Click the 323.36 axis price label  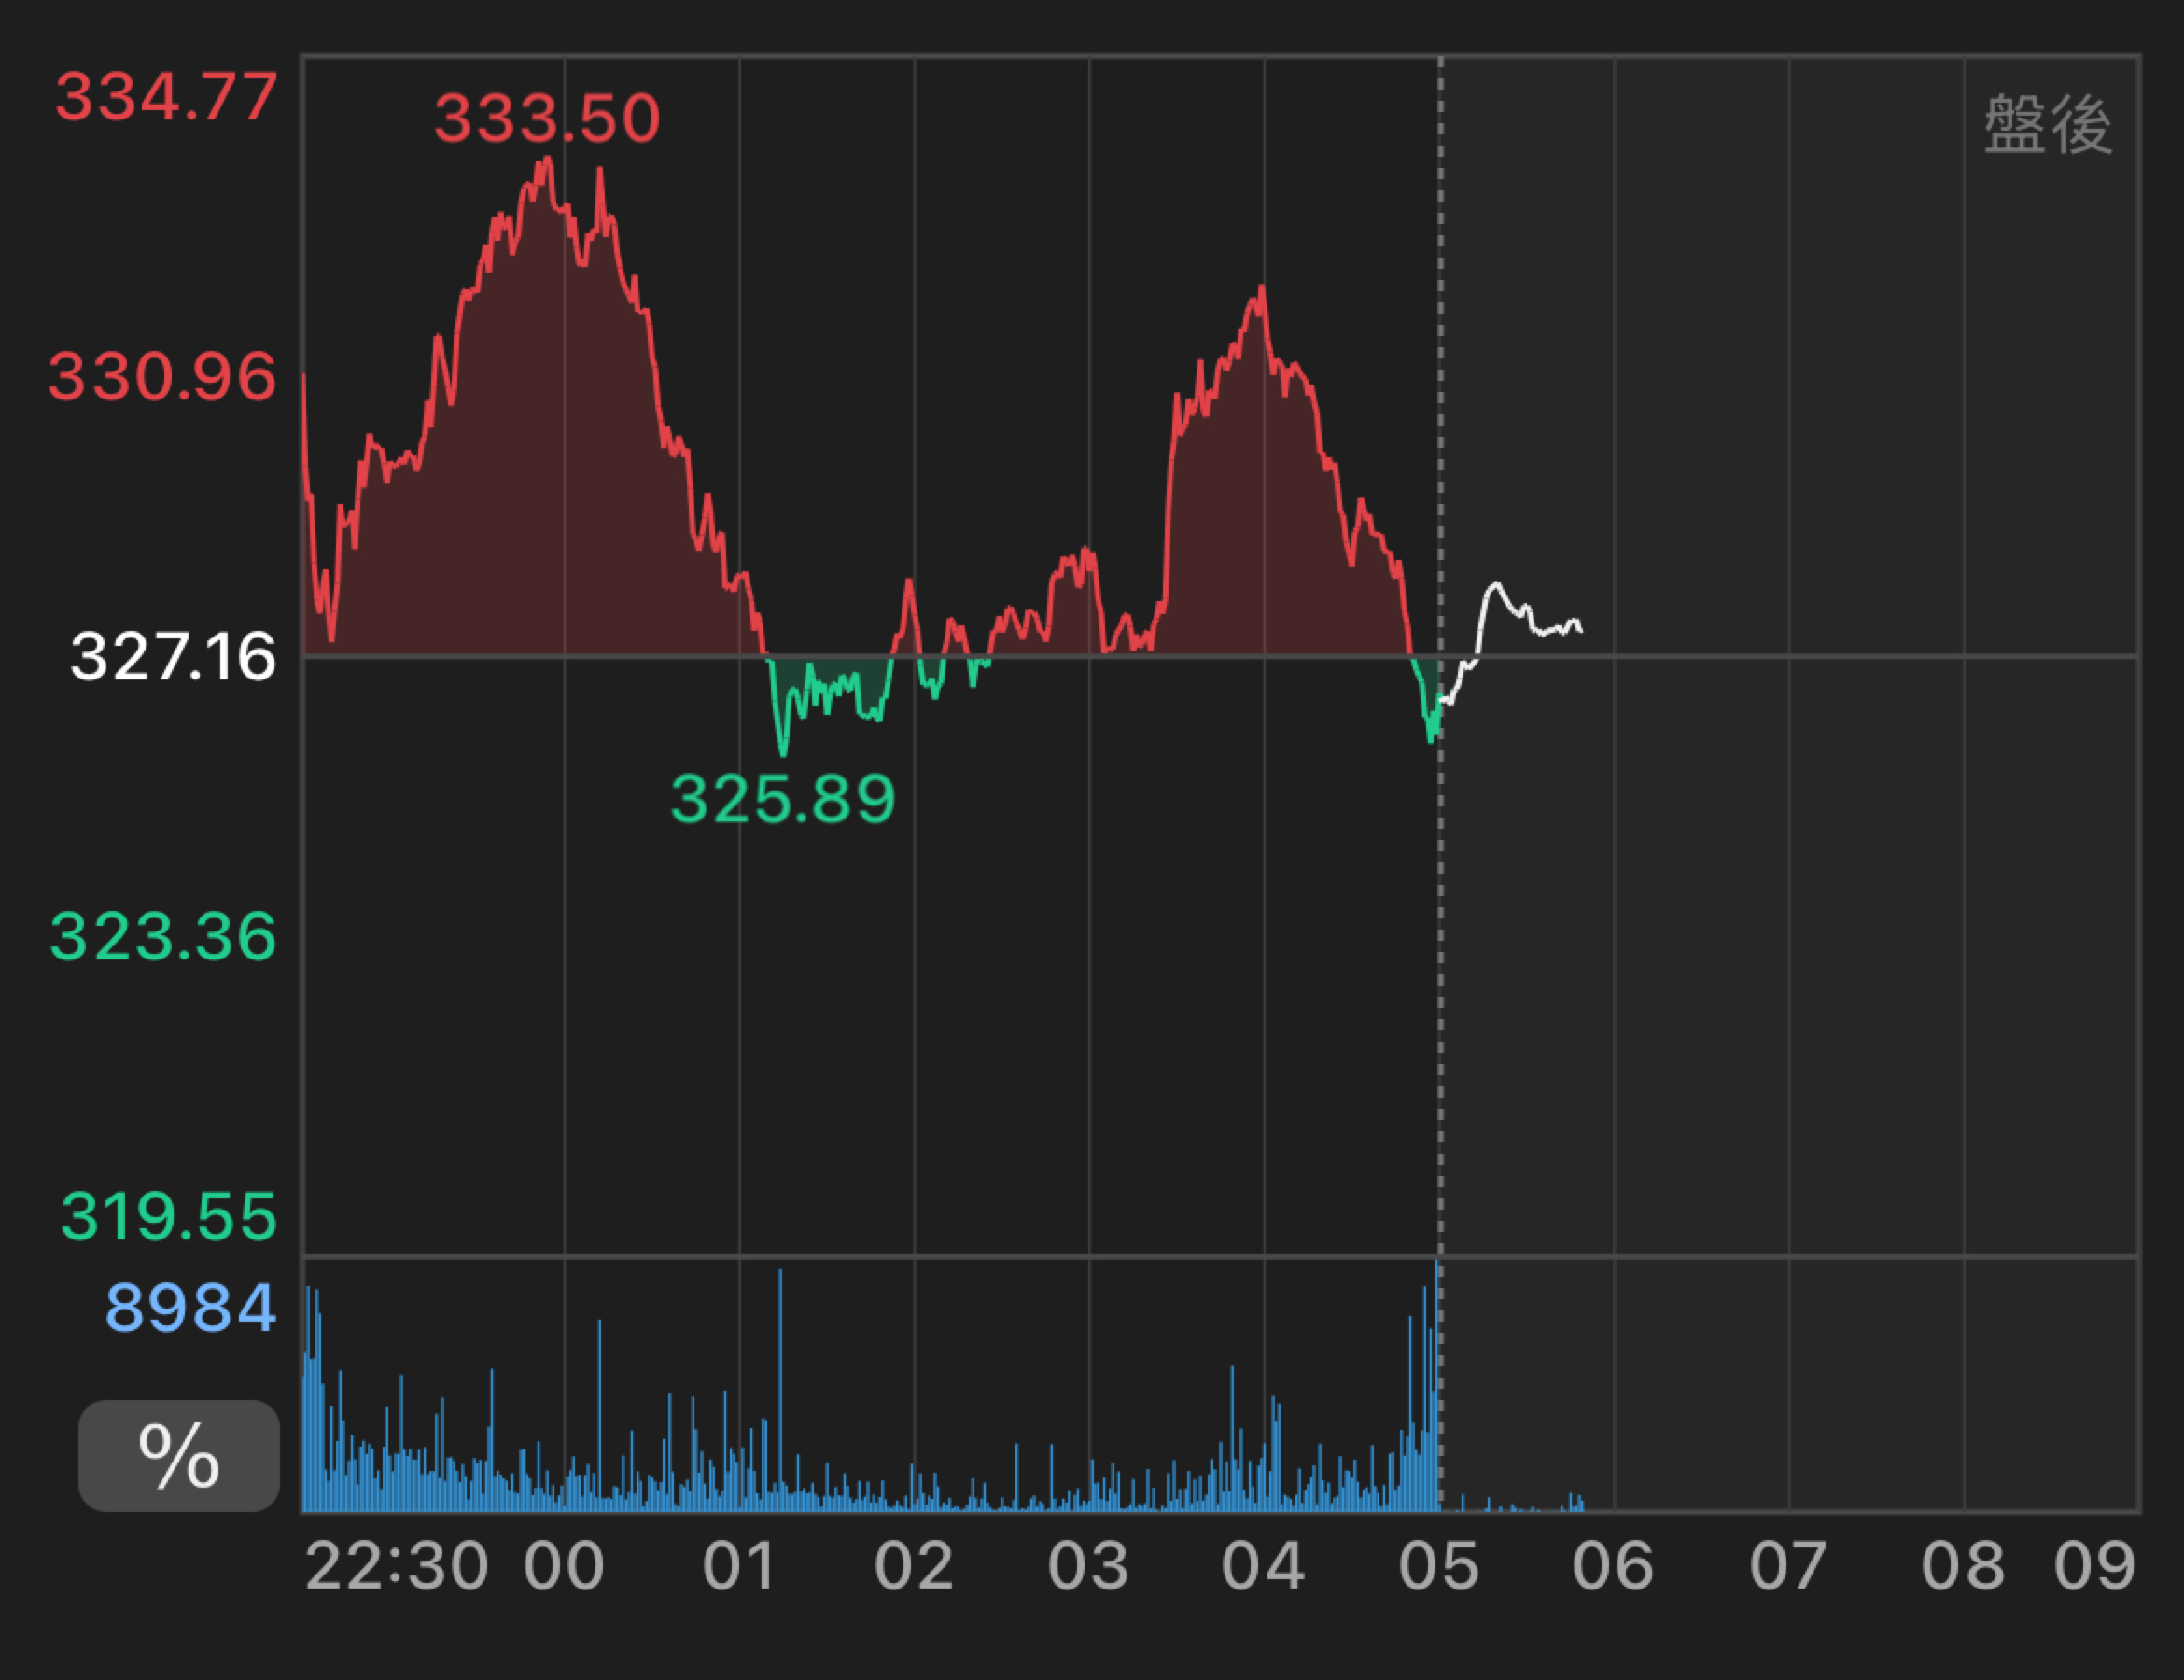(x=163, y=937)
